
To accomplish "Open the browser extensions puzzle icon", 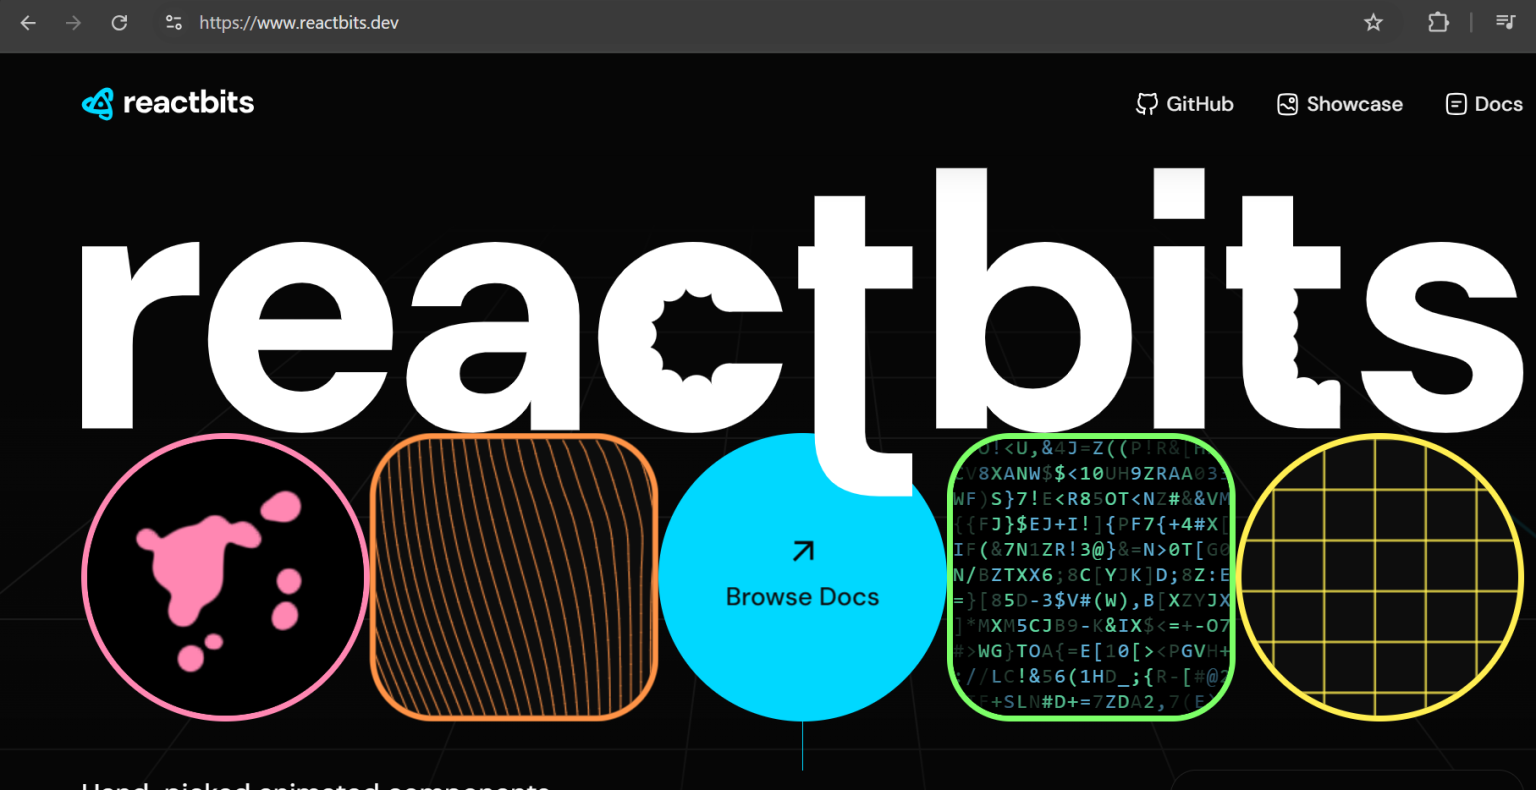I will pyautogui.click(x=1438, y=22).
